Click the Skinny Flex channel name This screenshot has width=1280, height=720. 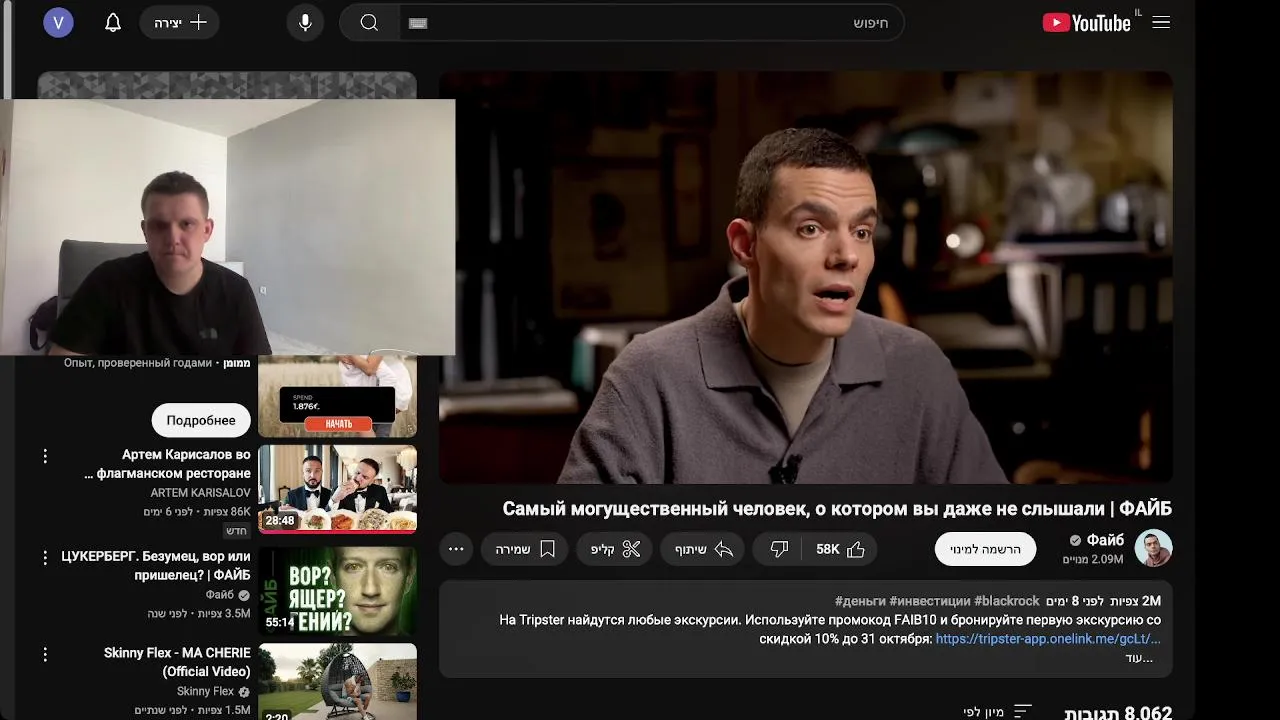click(206, 691)
